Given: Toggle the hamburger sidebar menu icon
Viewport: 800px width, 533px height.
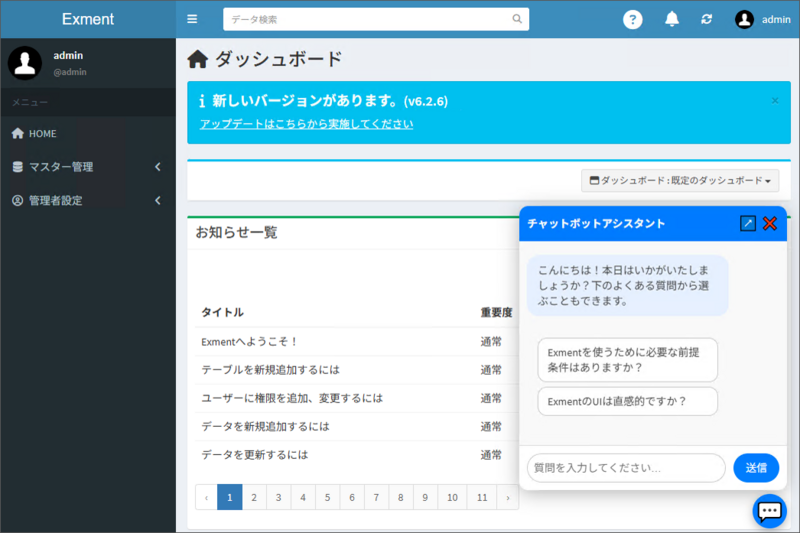Looking at the screenshot, I should 192,19.
